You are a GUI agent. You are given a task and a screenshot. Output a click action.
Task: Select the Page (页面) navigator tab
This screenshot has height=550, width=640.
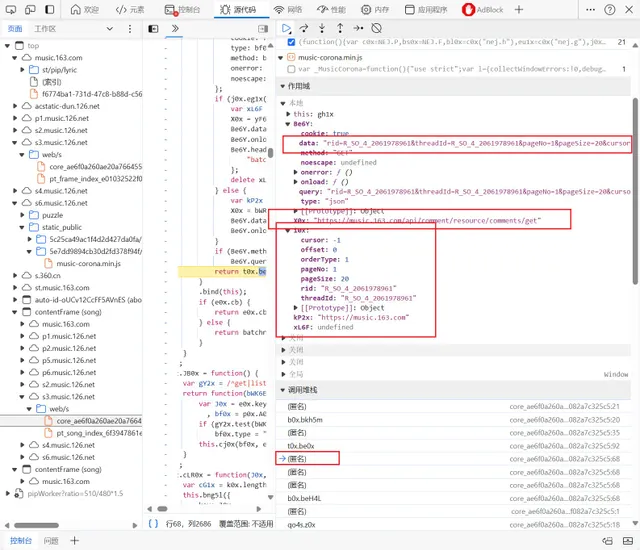click(x=15, y=29)
